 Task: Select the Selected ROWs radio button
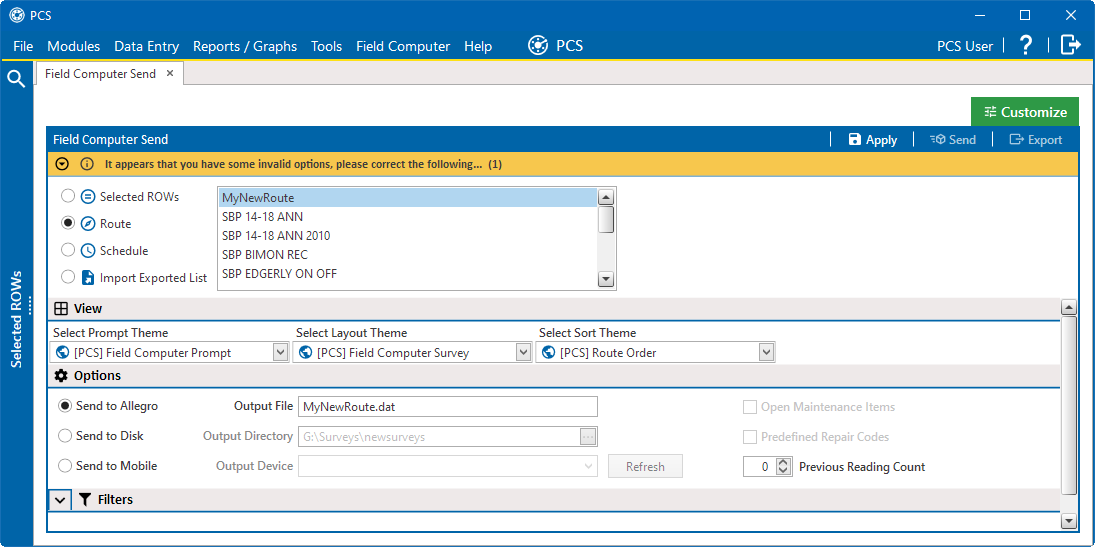68,196
